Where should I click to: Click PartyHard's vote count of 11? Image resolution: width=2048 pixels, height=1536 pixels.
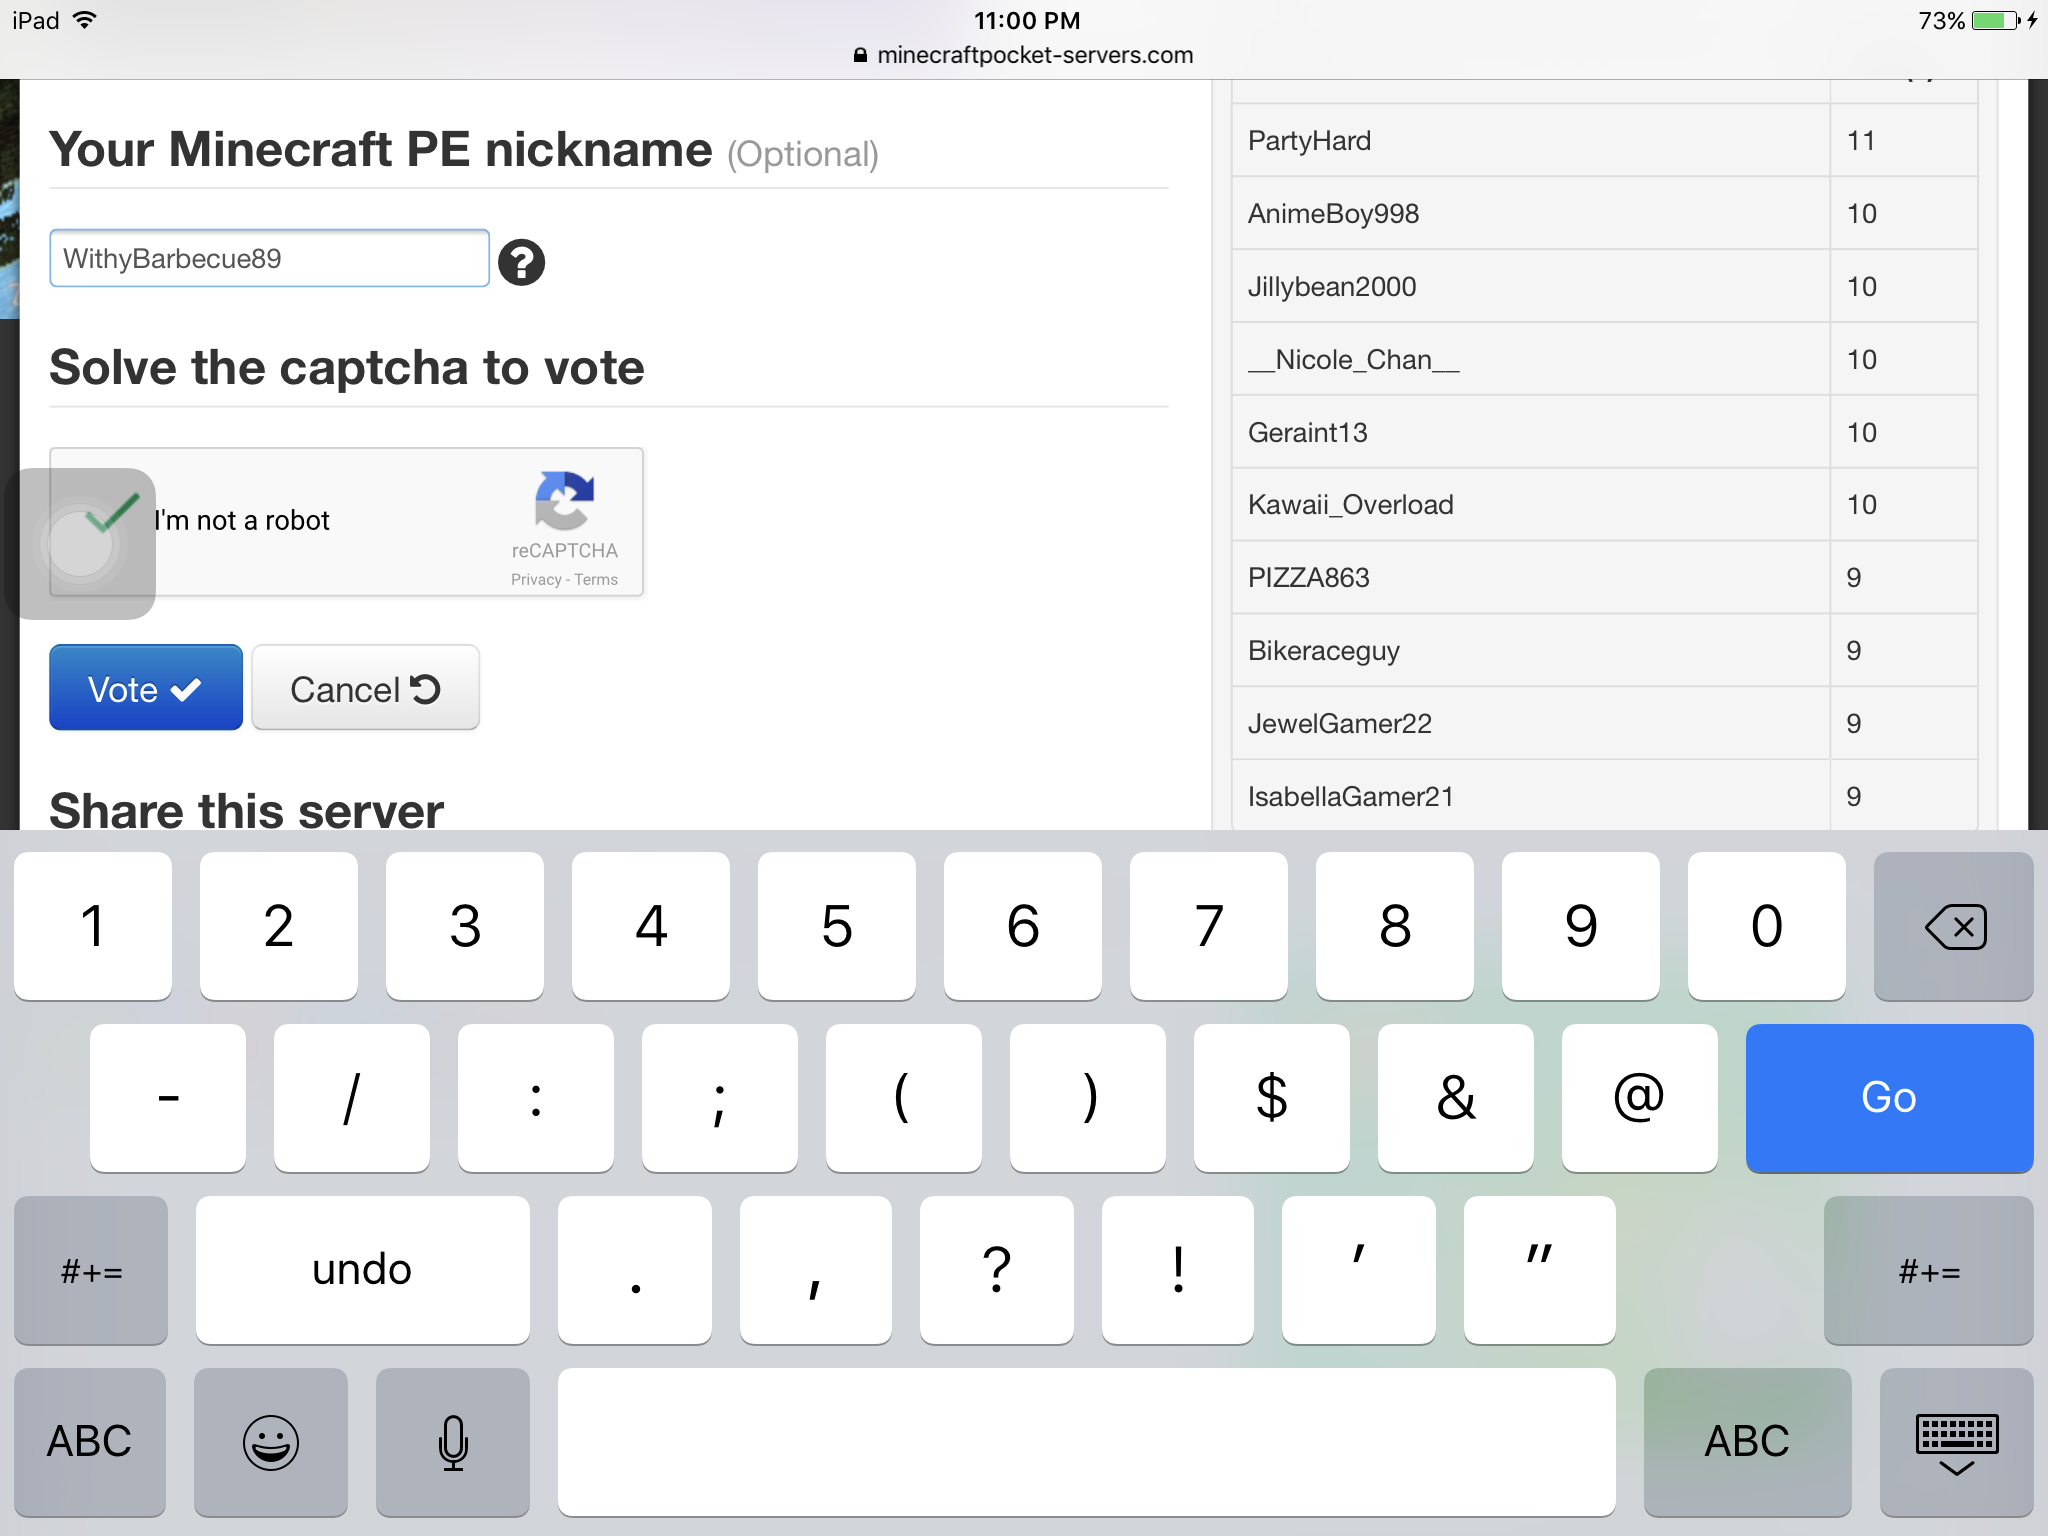[x=1860, y=141]
